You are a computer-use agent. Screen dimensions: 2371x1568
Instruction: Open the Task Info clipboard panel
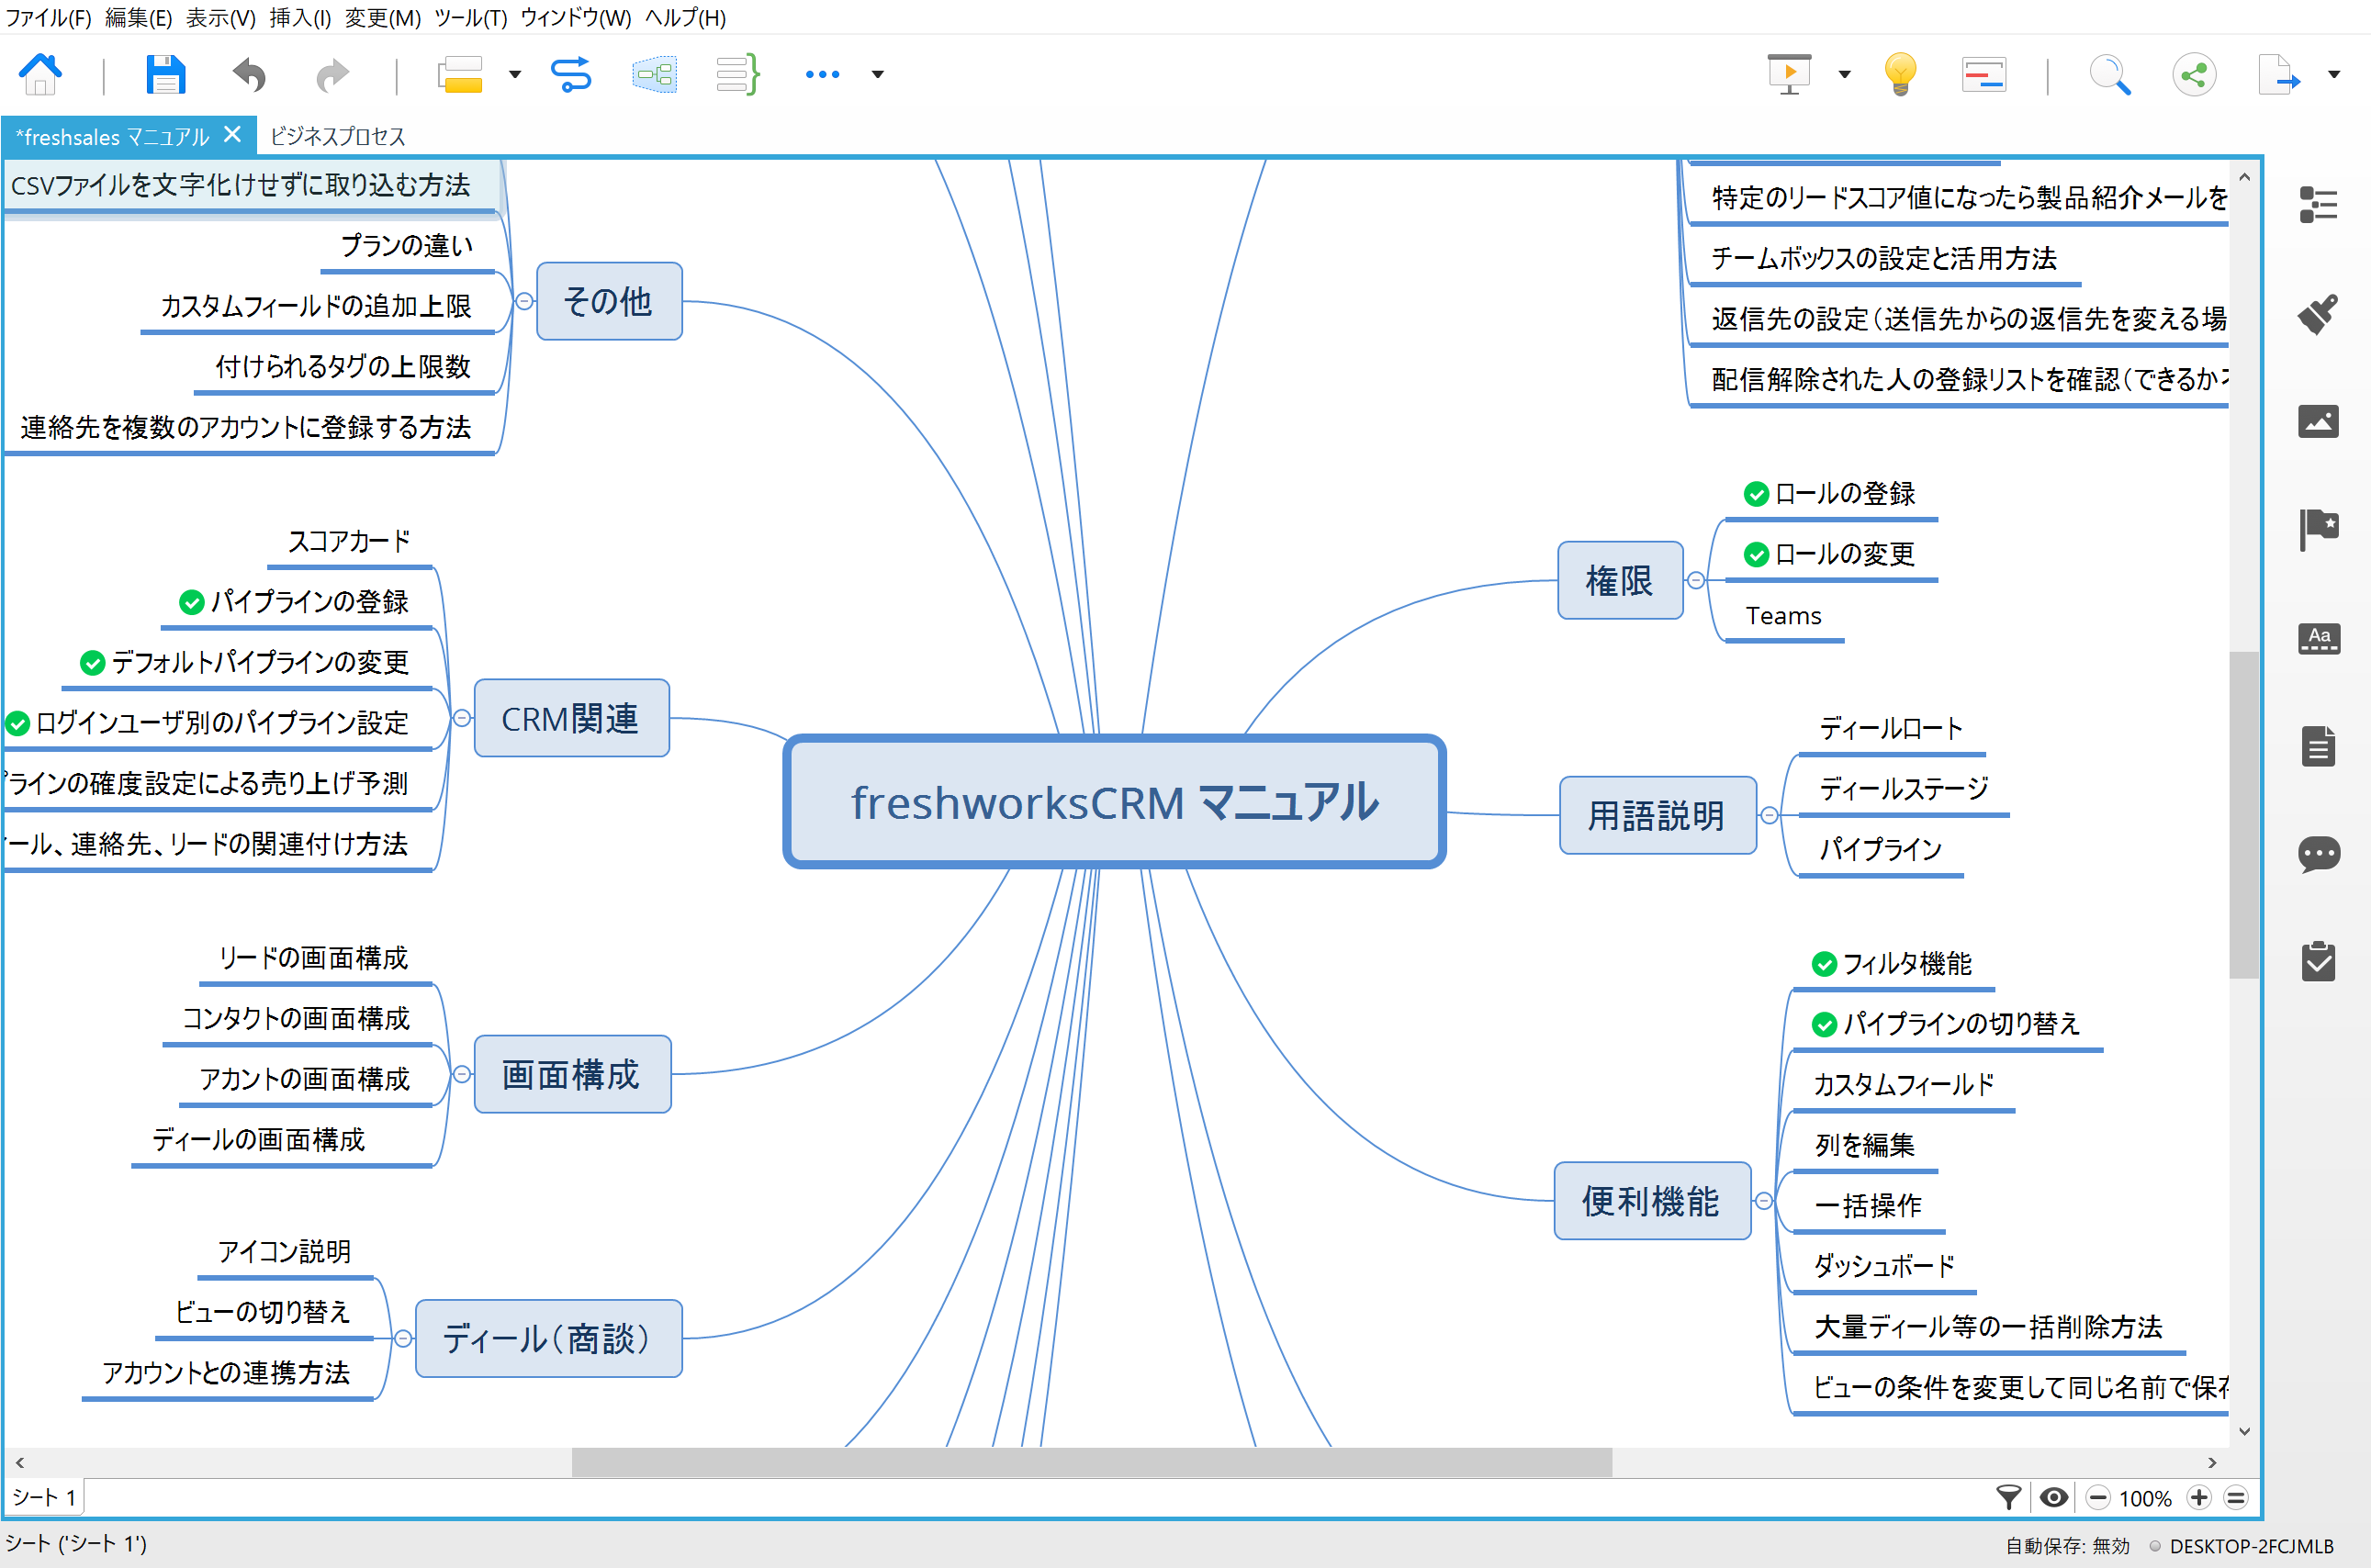2318,961
